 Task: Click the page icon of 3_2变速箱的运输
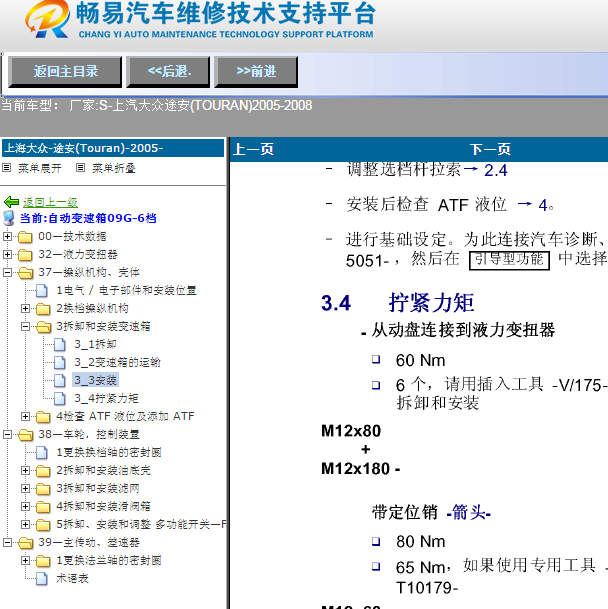pos(59,362)
